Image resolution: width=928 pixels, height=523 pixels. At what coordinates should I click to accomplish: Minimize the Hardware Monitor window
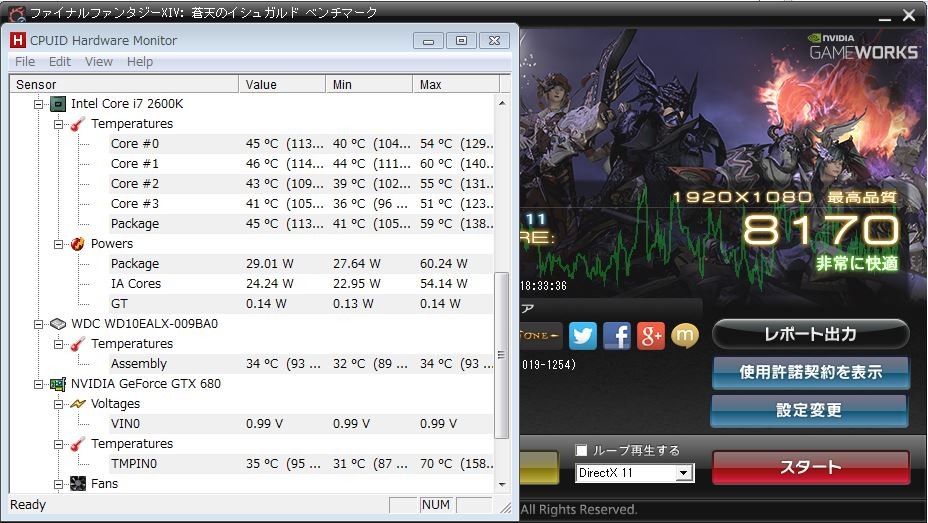pyautogui.click(x=428, y=41)
